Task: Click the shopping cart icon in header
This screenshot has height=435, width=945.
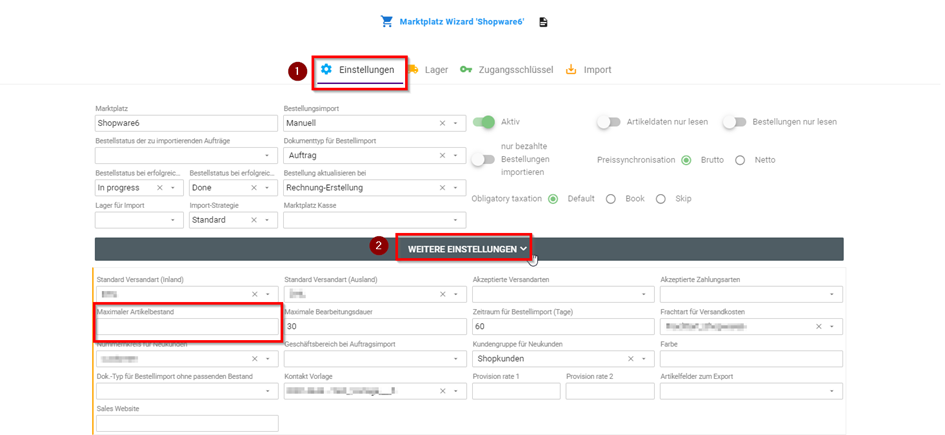Action: pyautogui.click(x=386, y=22)
